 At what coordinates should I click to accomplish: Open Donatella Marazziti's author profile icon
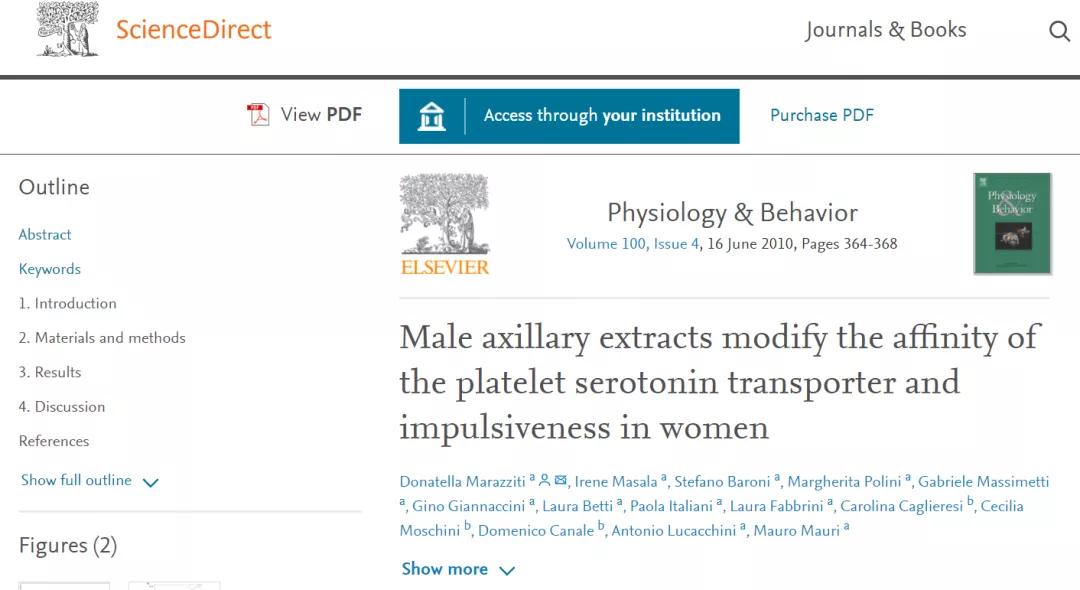(x=545, y=481)
